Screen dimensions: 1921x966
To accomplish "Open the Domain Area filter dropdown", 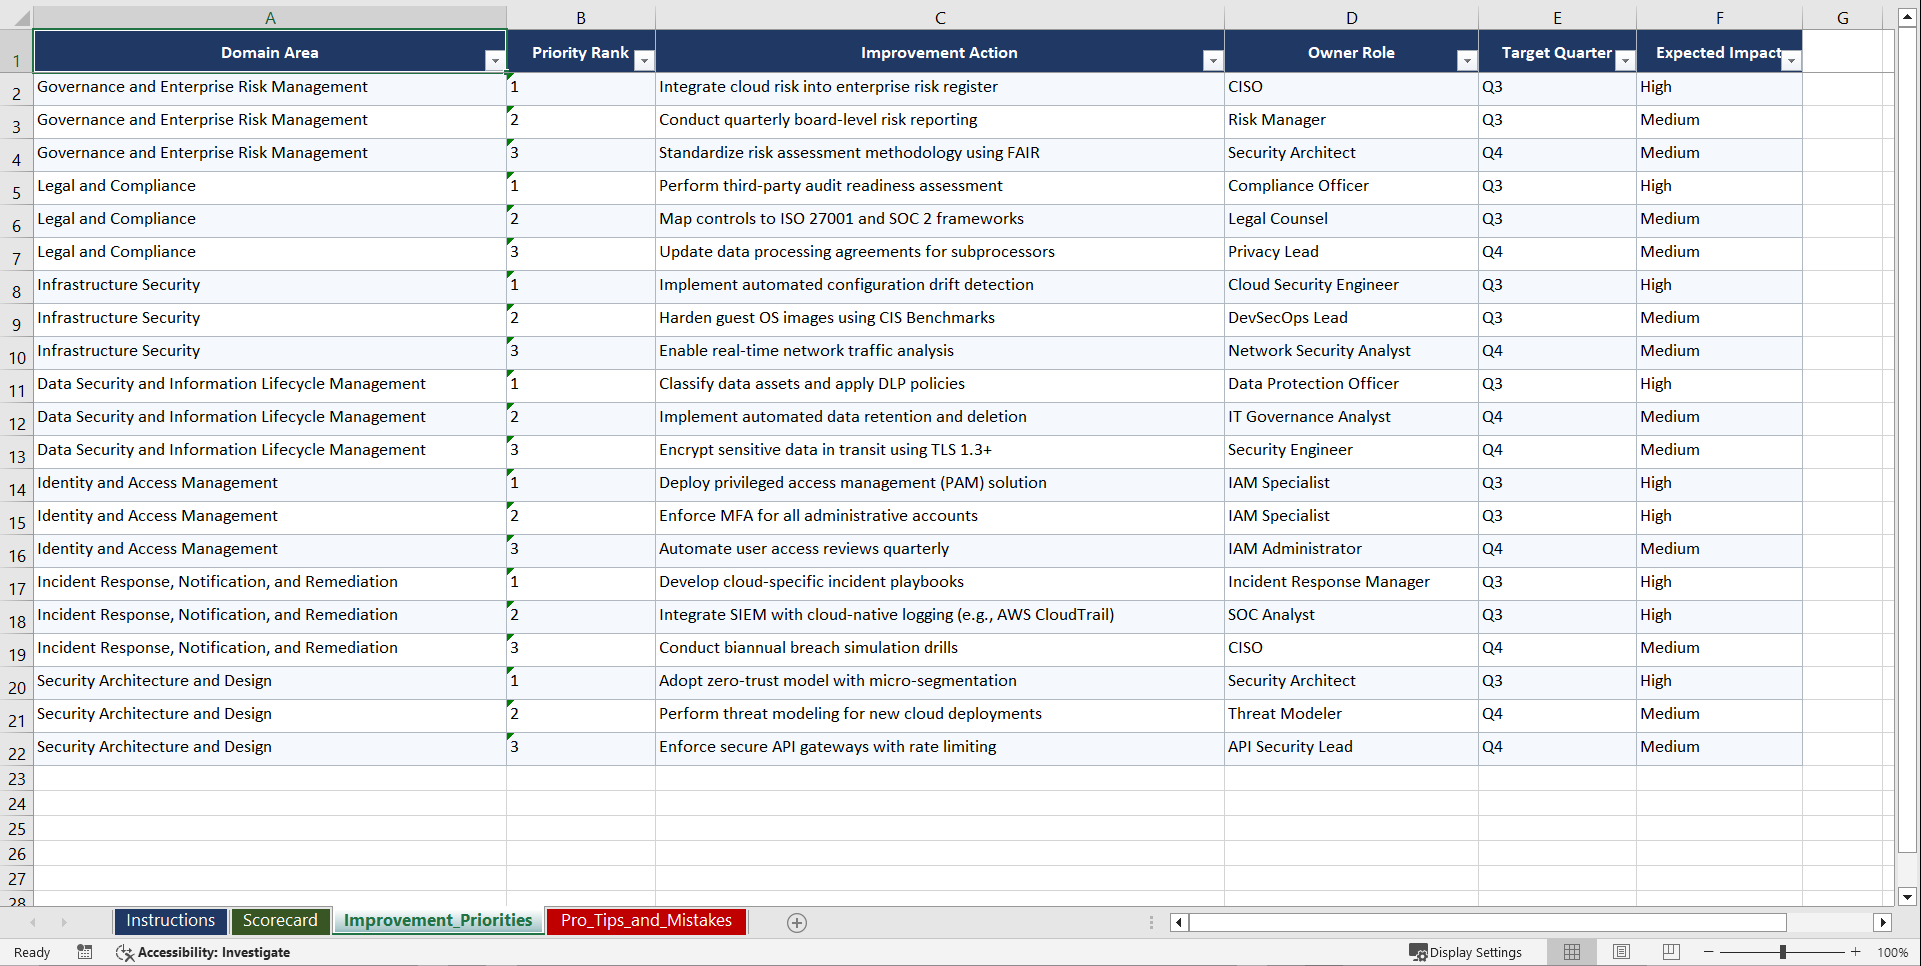I will tap(494, 60).
